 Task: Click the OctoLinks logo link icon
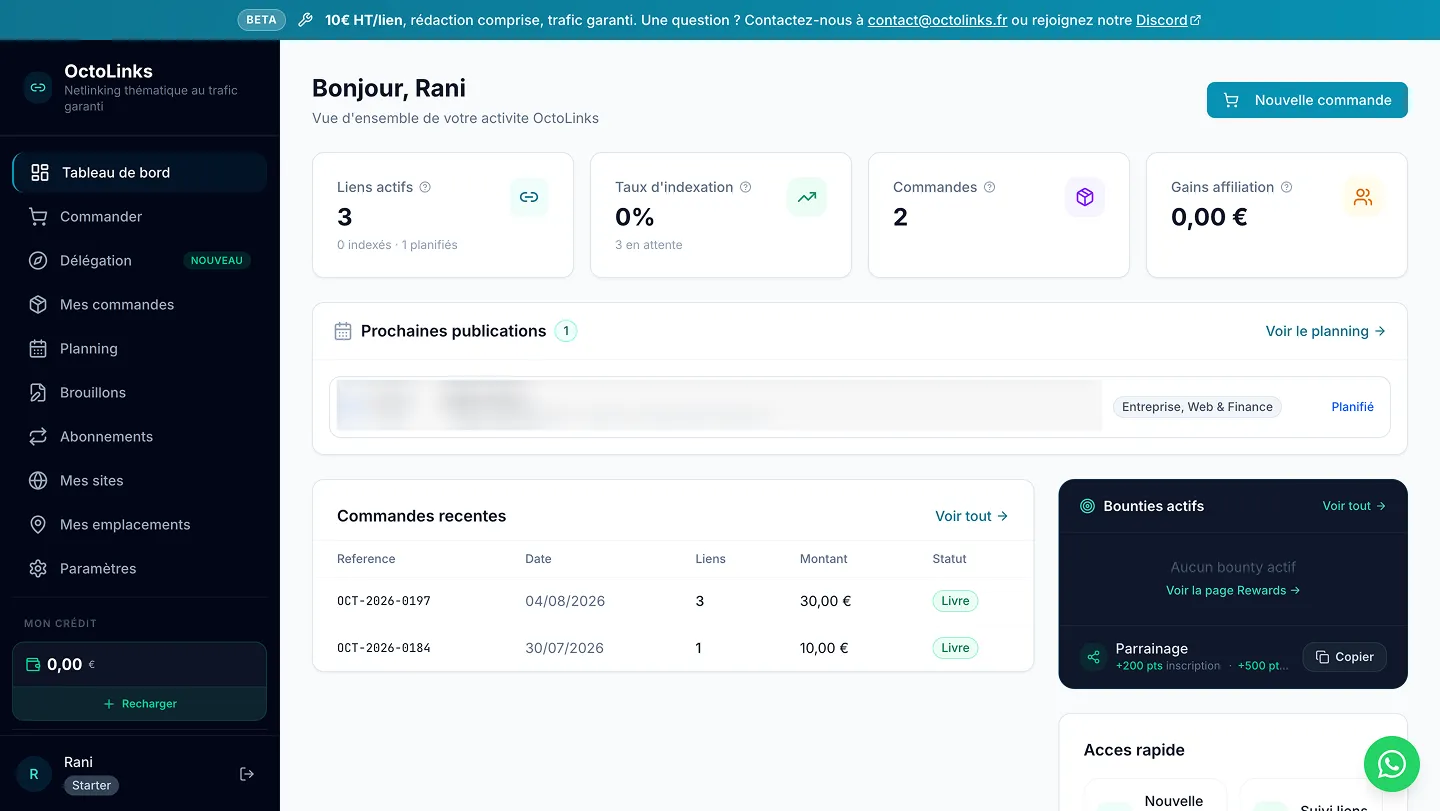(x=38, y=87)
